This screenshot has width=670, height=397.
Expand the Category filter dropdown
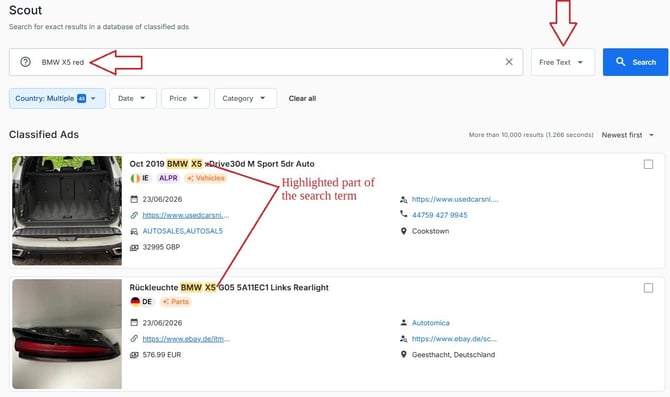tap(245, 98)
